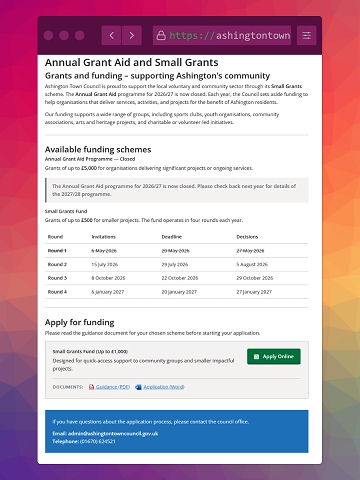Image resolution: width=360 pixels, height=480 pixels.
Task: Click the Decisions column header
Action: 247,237
